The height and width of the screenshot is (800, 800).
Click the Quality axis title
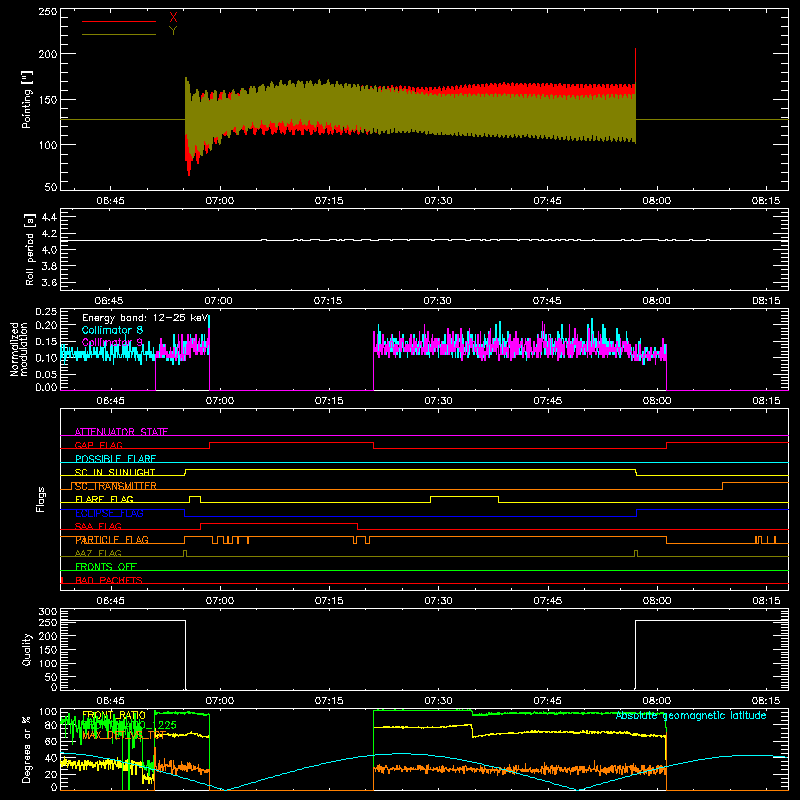pyautogui.click(x=26, y=649)
